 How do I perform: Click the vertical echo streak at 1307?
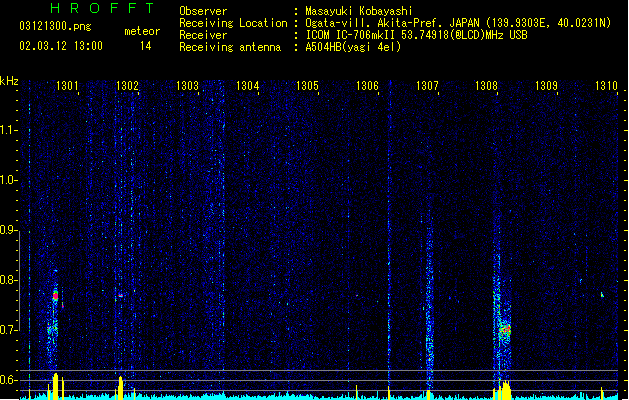pyautogui.click(x=429, y=305)
